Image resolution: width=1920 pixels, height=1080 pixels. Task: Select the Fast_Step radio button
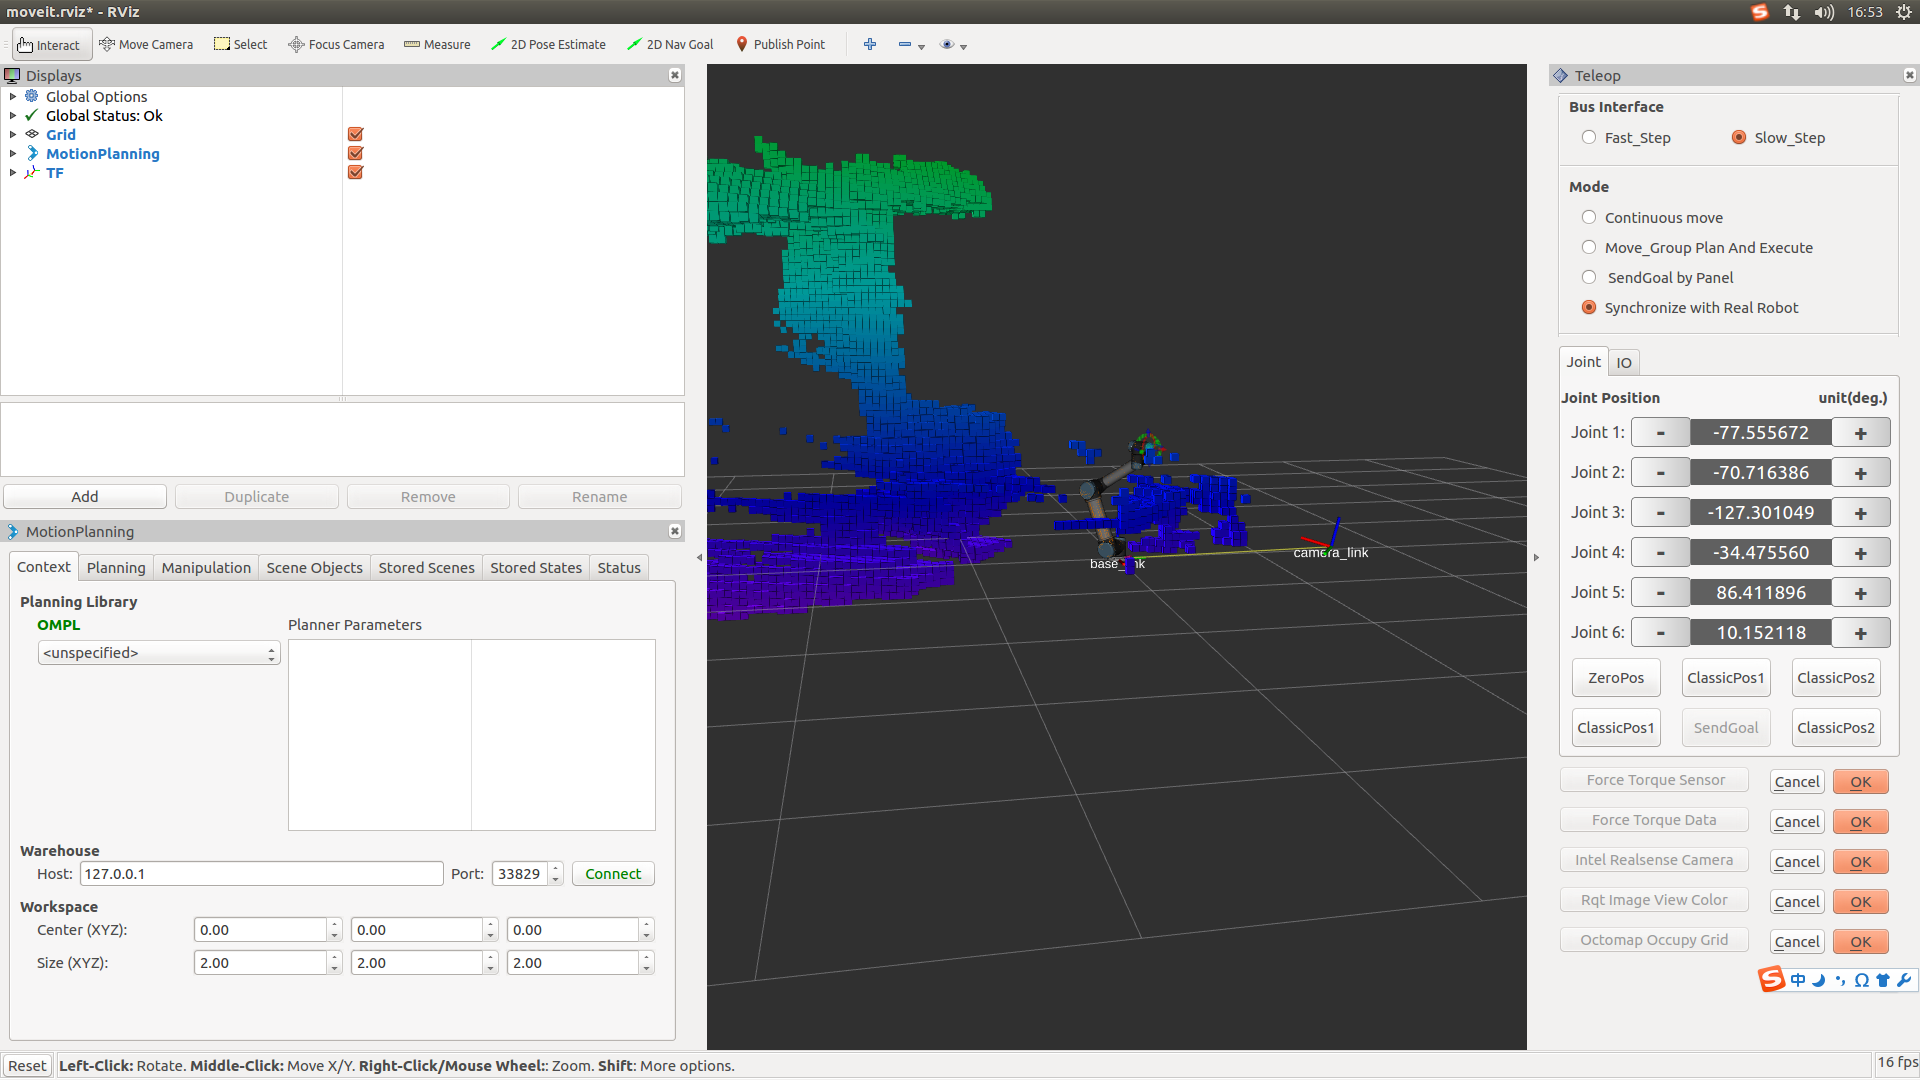(x=1589, y=137)
